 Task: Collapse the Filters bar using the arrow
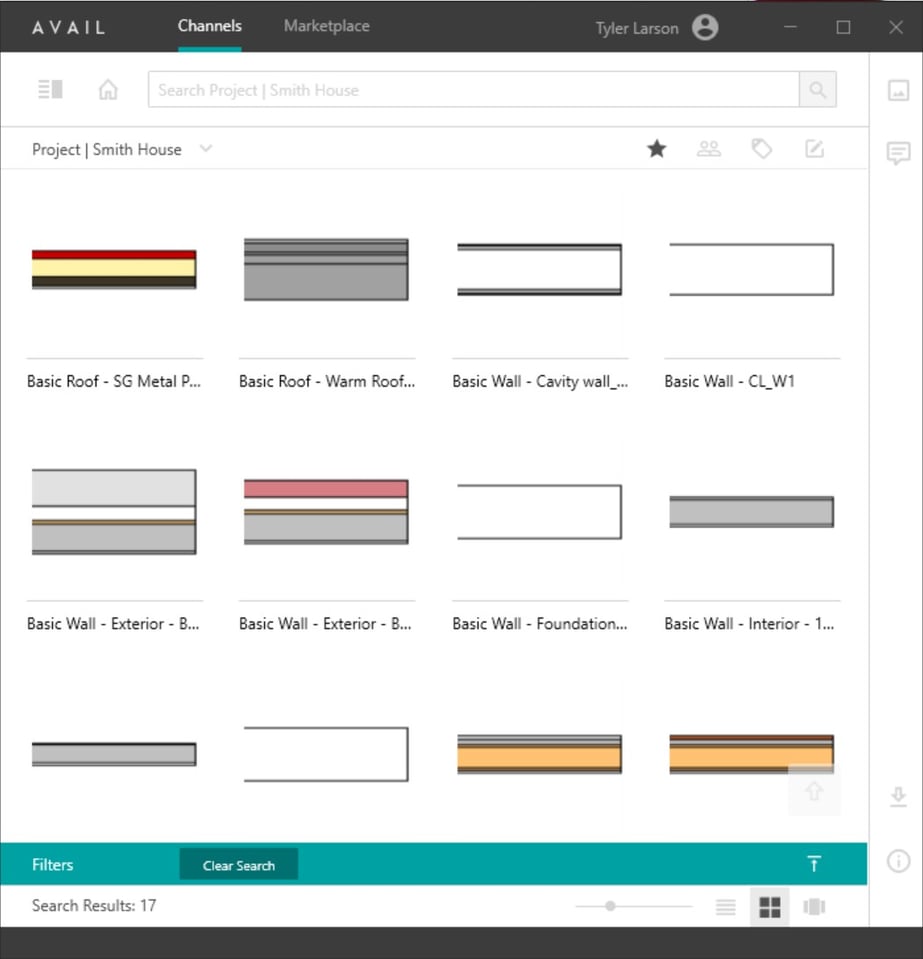pos(814,863)
